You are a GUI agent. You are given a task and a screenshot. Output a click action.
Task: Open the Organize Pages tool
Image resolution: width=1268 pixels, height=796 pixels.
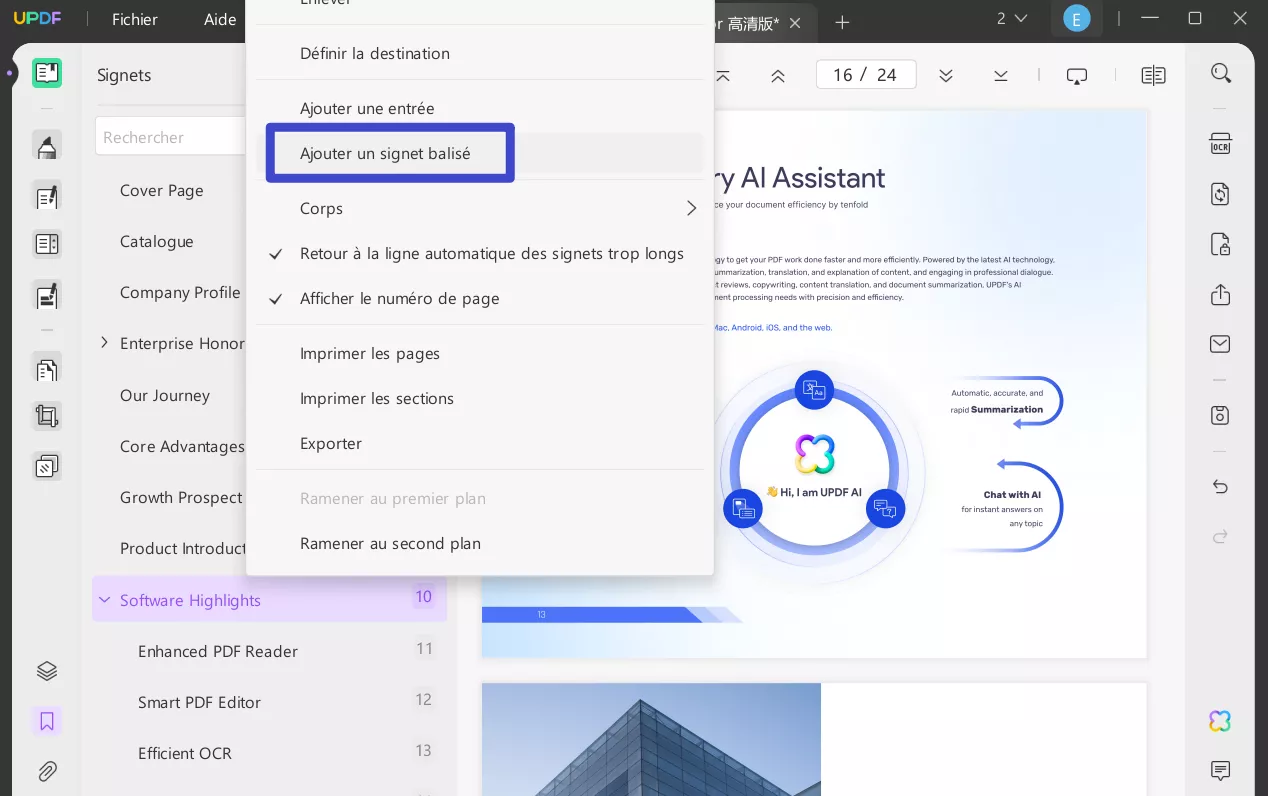[x=47, y=369]
